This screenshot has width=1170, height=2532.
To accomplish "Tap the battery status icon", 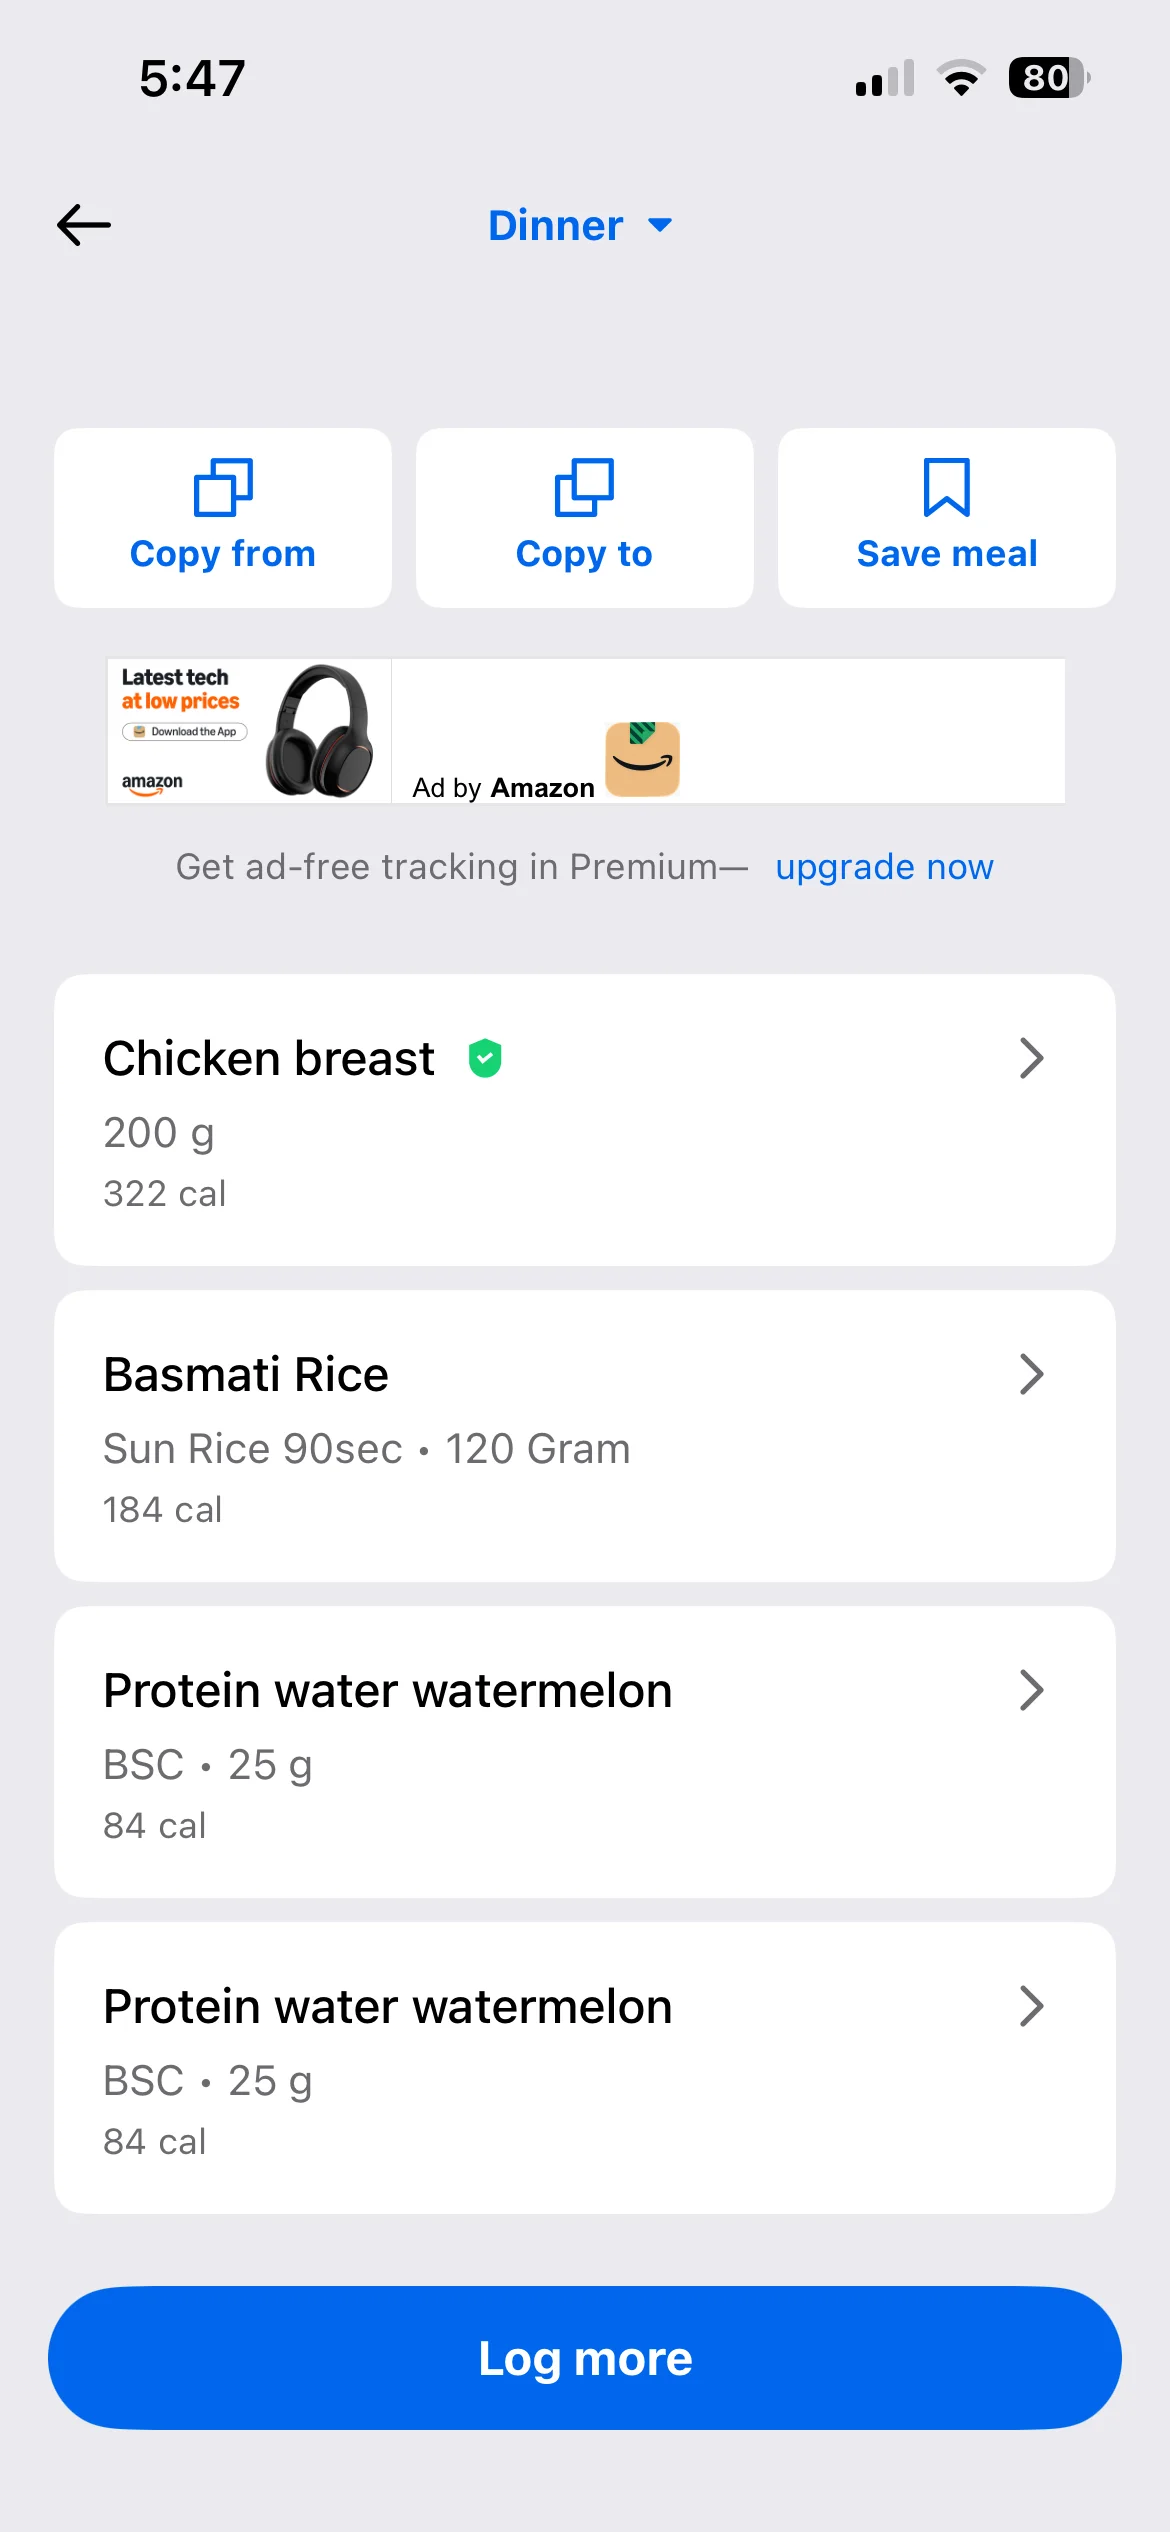I will pos(1047,78).
